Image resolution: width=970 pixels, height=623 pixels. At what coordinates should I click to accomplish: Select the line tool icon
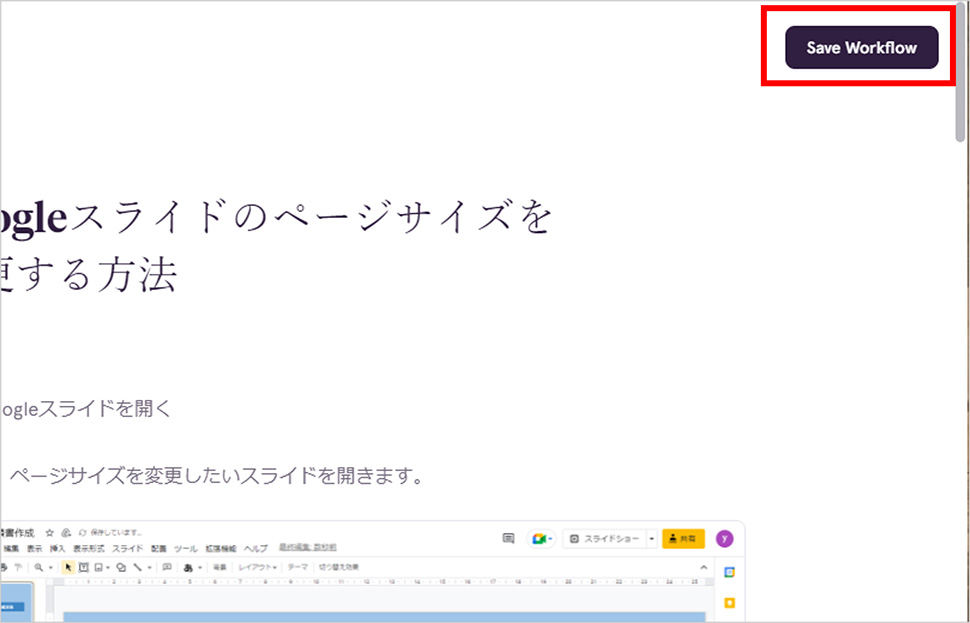click(x=137, y=567)
